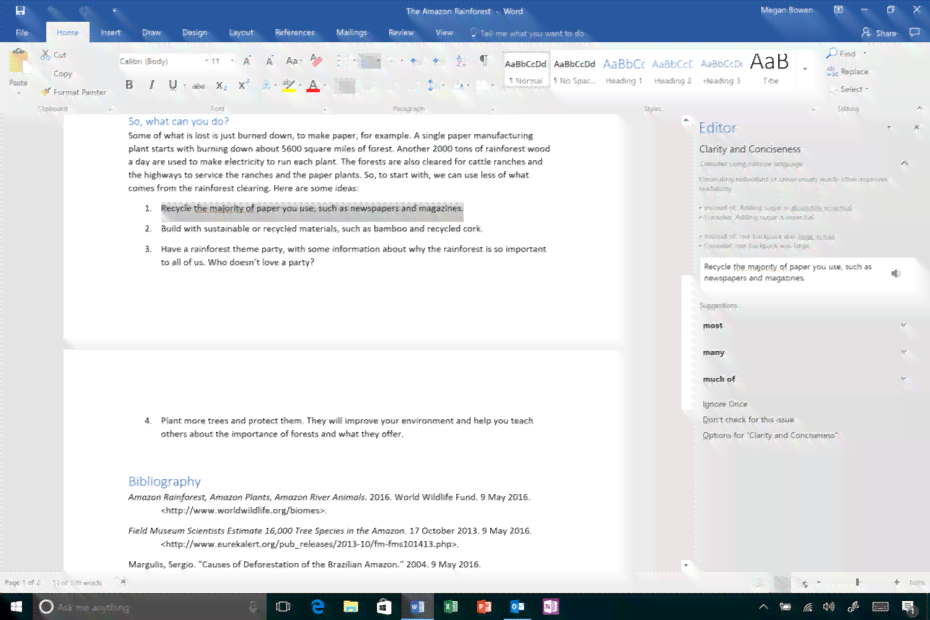Select the No Spacing style

point(574,71)
